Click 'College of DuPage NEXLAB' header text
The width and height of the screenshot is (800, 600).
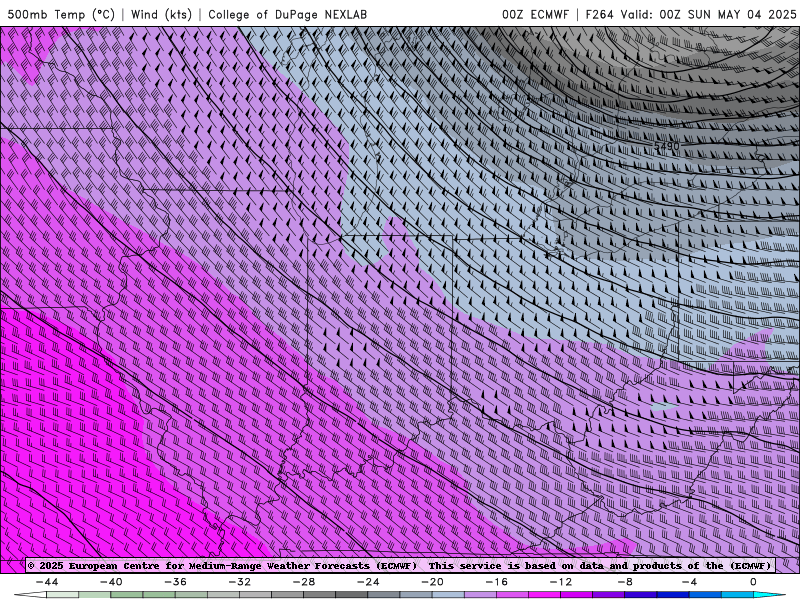pyautogui.click(x=287, y=14)
